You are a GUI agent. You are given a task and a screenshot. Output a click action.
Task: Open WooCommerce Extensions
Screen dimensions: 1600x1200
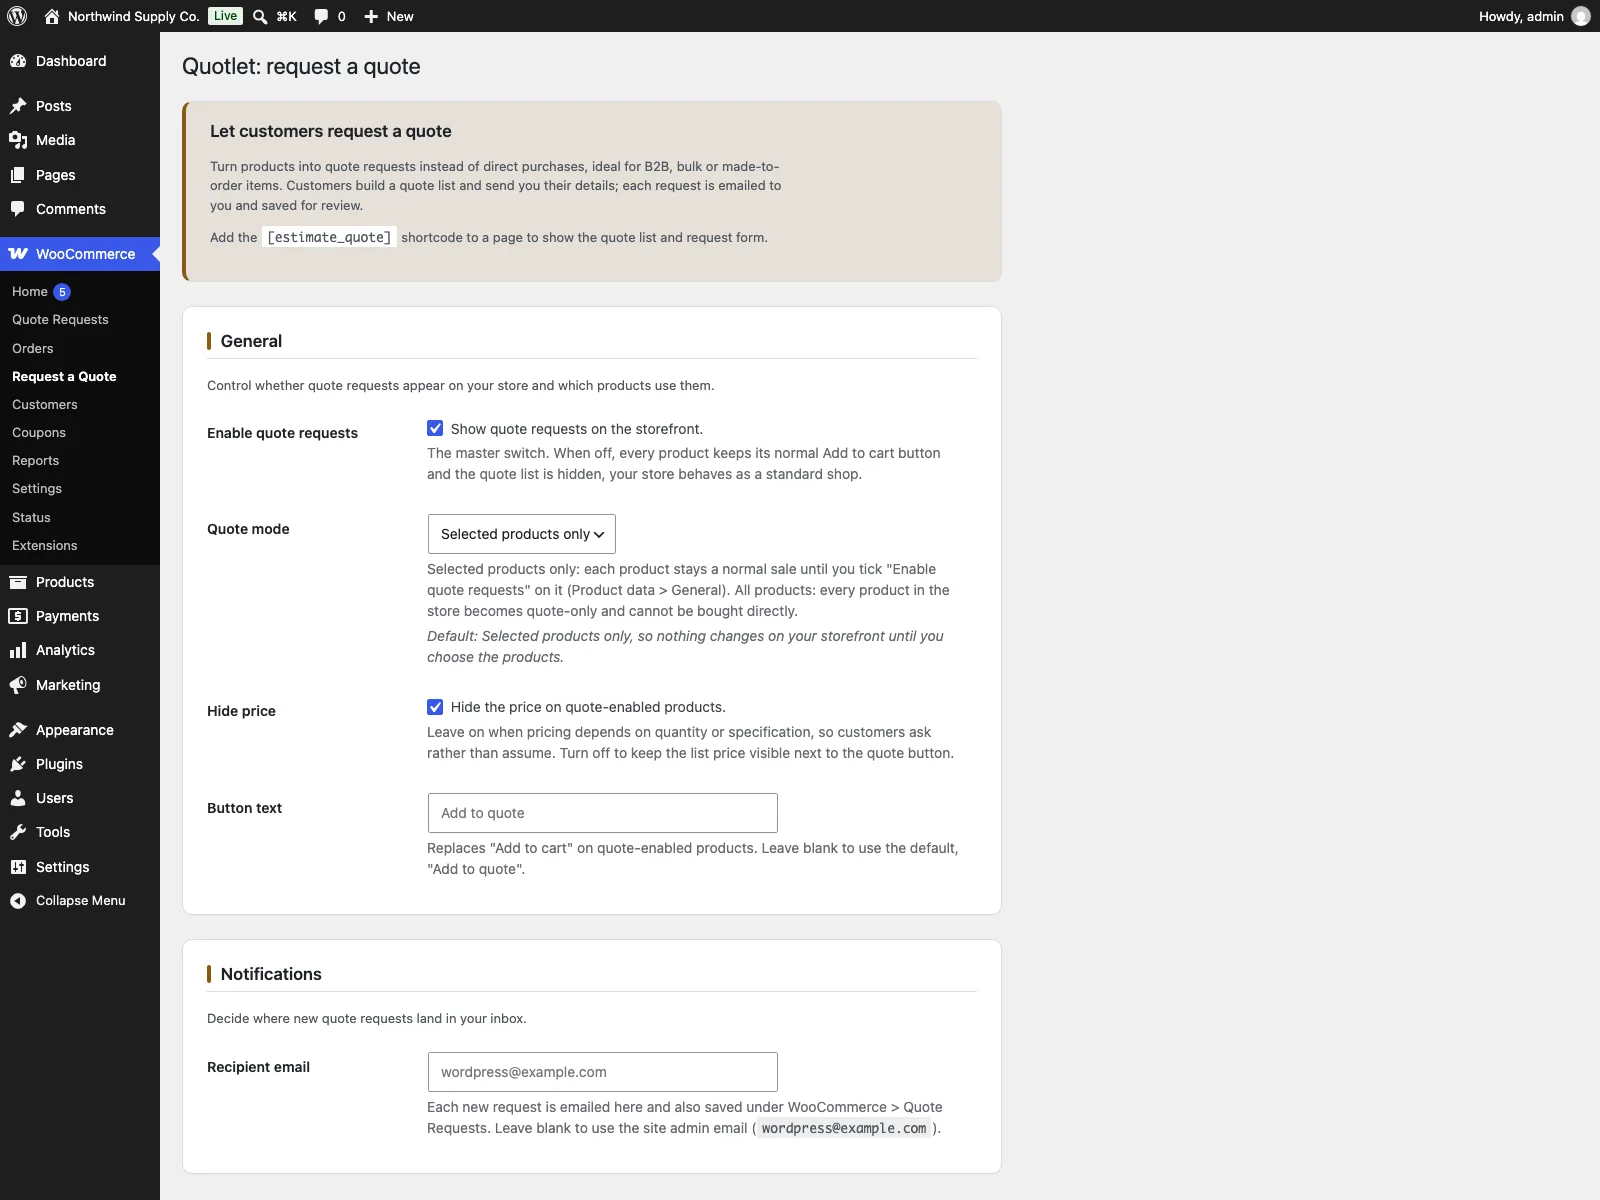(45, 546)
